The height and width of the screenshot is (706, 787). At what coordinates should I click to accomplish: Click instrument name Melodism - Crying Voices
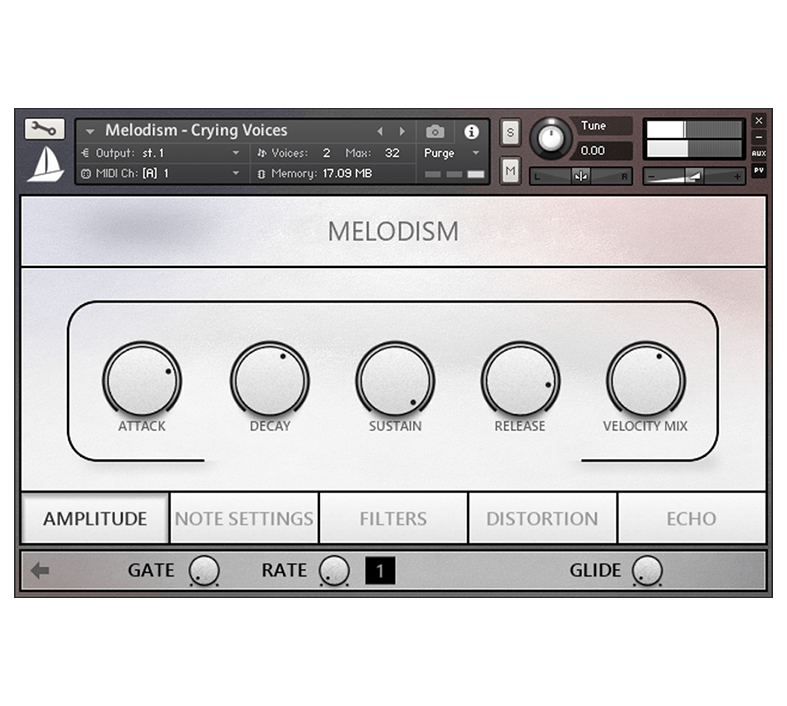pyautogui.click(x=196, y=130)
